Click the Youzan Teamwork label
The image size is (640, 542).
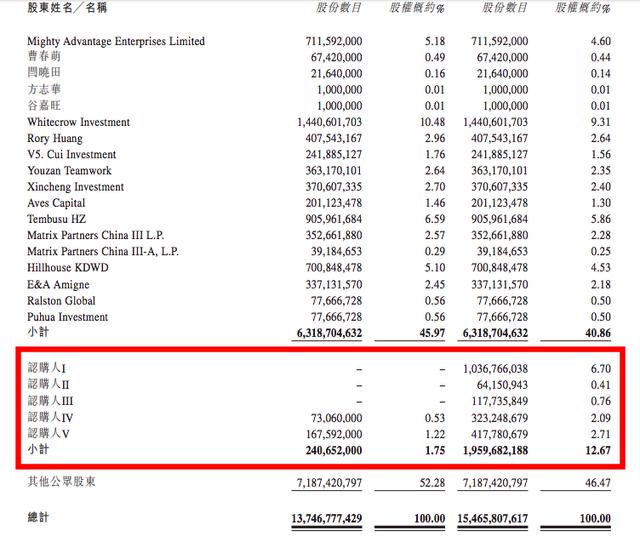[x=69, y=171]
